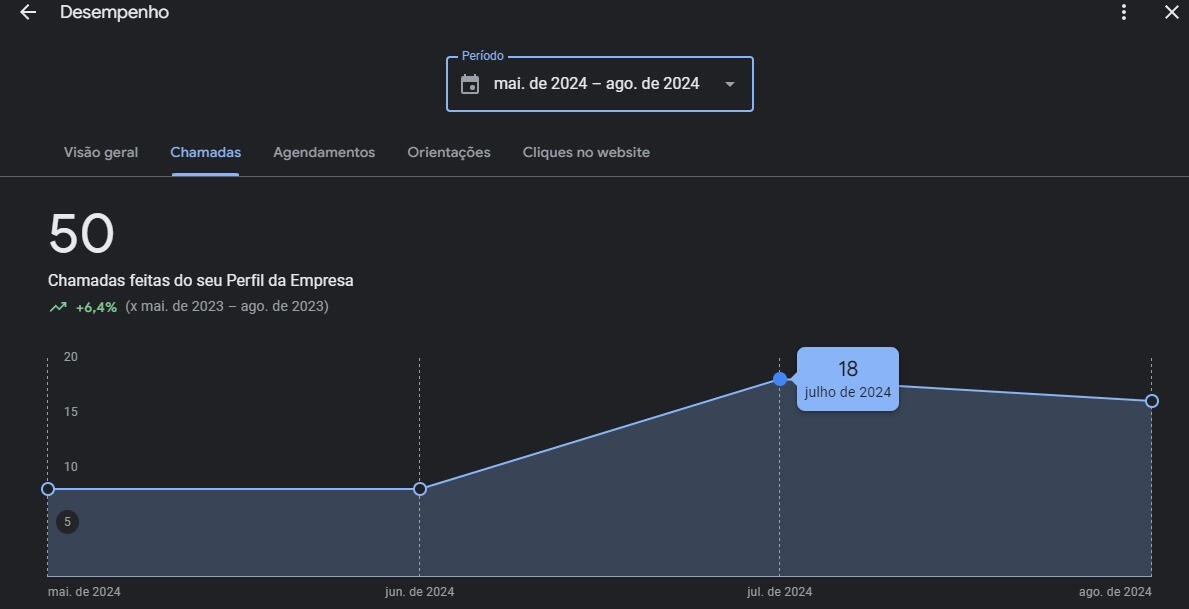The image size is (1189, 609).
Task: Select the June 2024 data point on chart
Action: click(420, 489)
